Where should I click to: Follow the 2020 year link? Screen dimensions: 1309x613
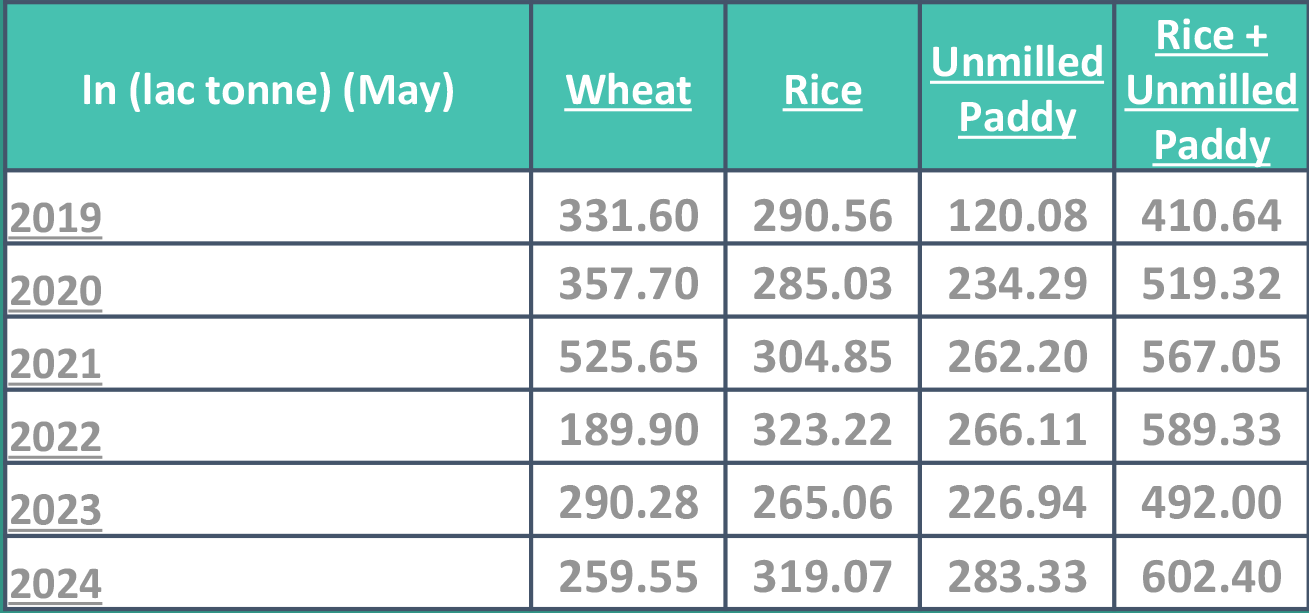tap(55, 291)
